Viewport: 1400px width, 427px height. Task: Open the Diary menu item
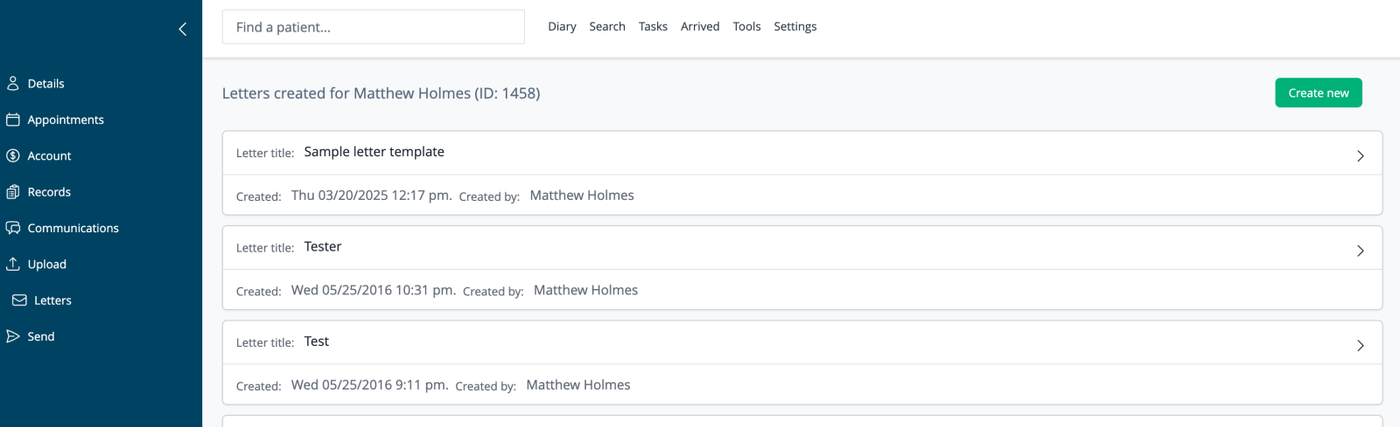click(x=562, y=27)
